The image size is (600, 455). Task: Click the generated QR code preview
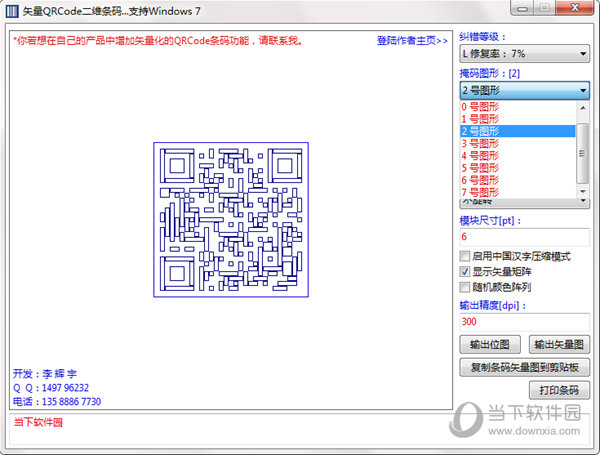(x=231, y=220)
